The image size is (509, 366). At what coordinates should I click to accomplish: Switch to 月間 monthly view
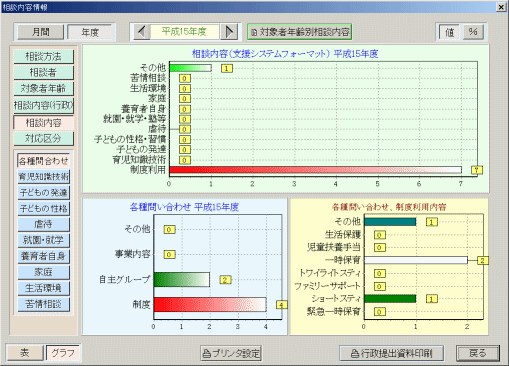tap(41, 32)
